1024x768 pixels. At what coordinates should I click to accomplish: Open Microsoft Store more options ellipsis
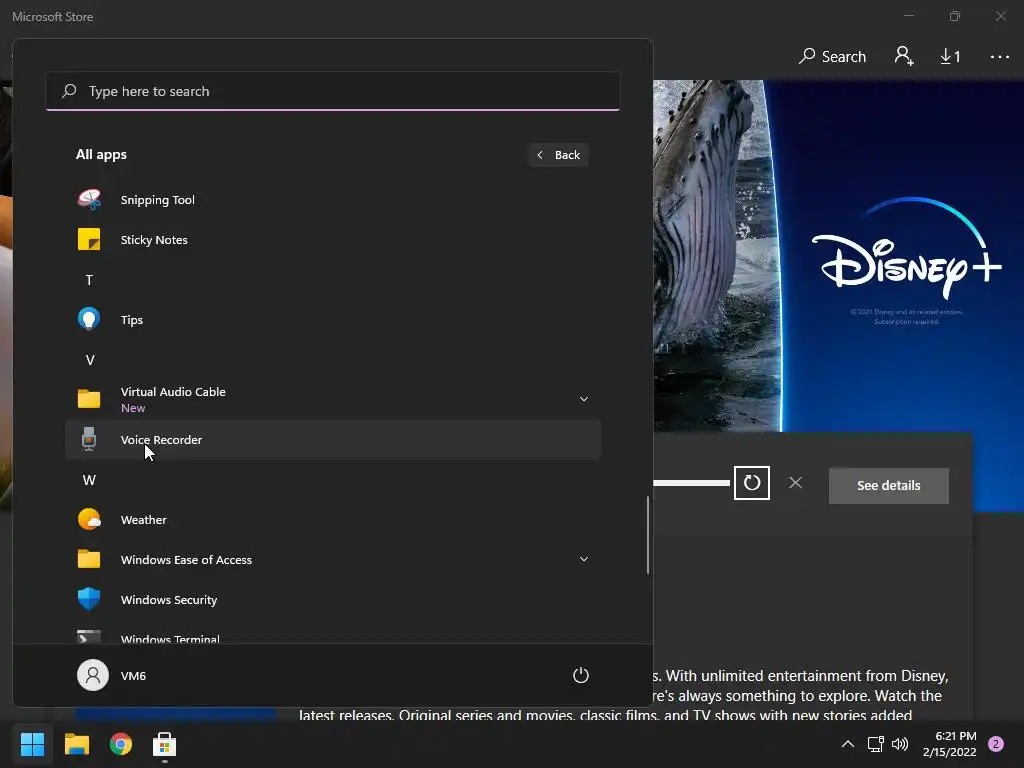tap(999, 57)
